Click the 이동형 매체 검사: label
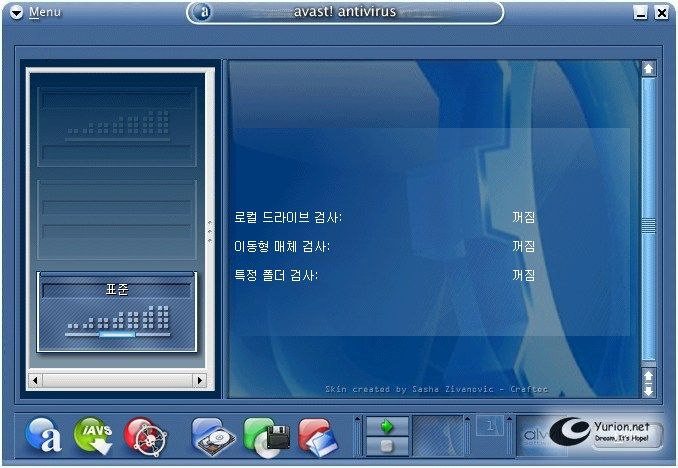678x468 pixels. 282,246
